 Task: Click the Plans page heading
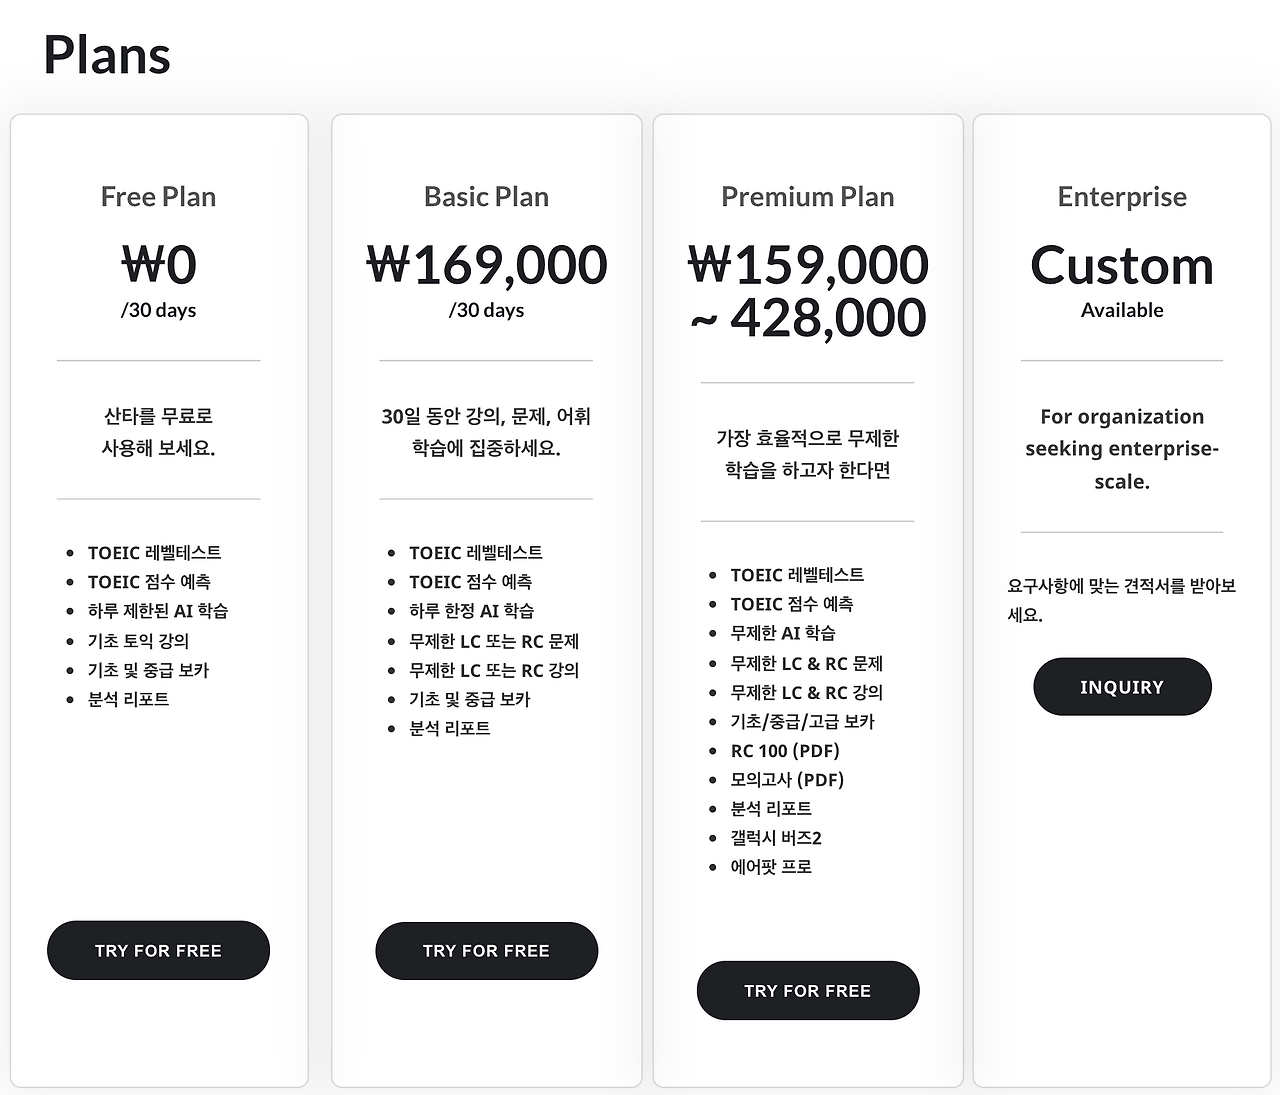click(106, 55)
